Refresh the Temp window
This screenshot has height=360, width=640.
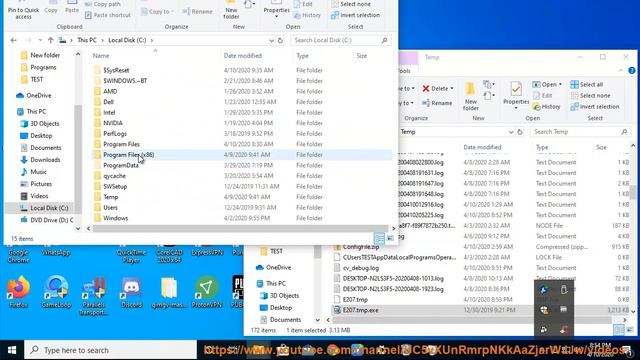pyautogui.click(x=520, y=132)
